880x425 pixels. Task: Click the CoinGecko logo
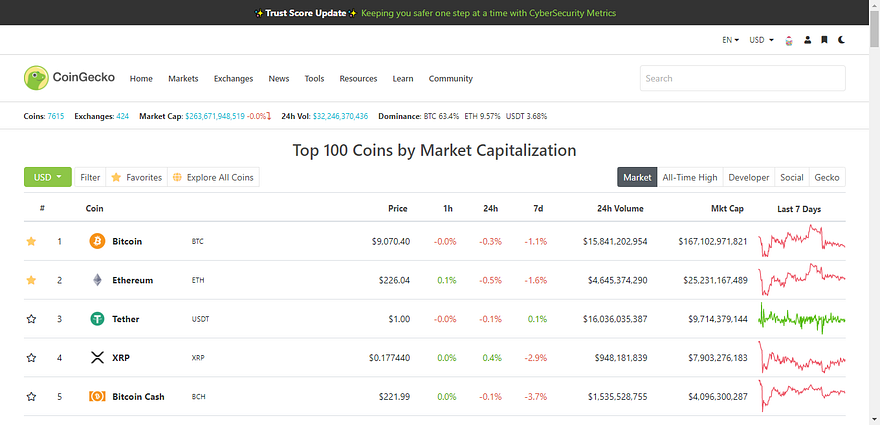[68, 78]
